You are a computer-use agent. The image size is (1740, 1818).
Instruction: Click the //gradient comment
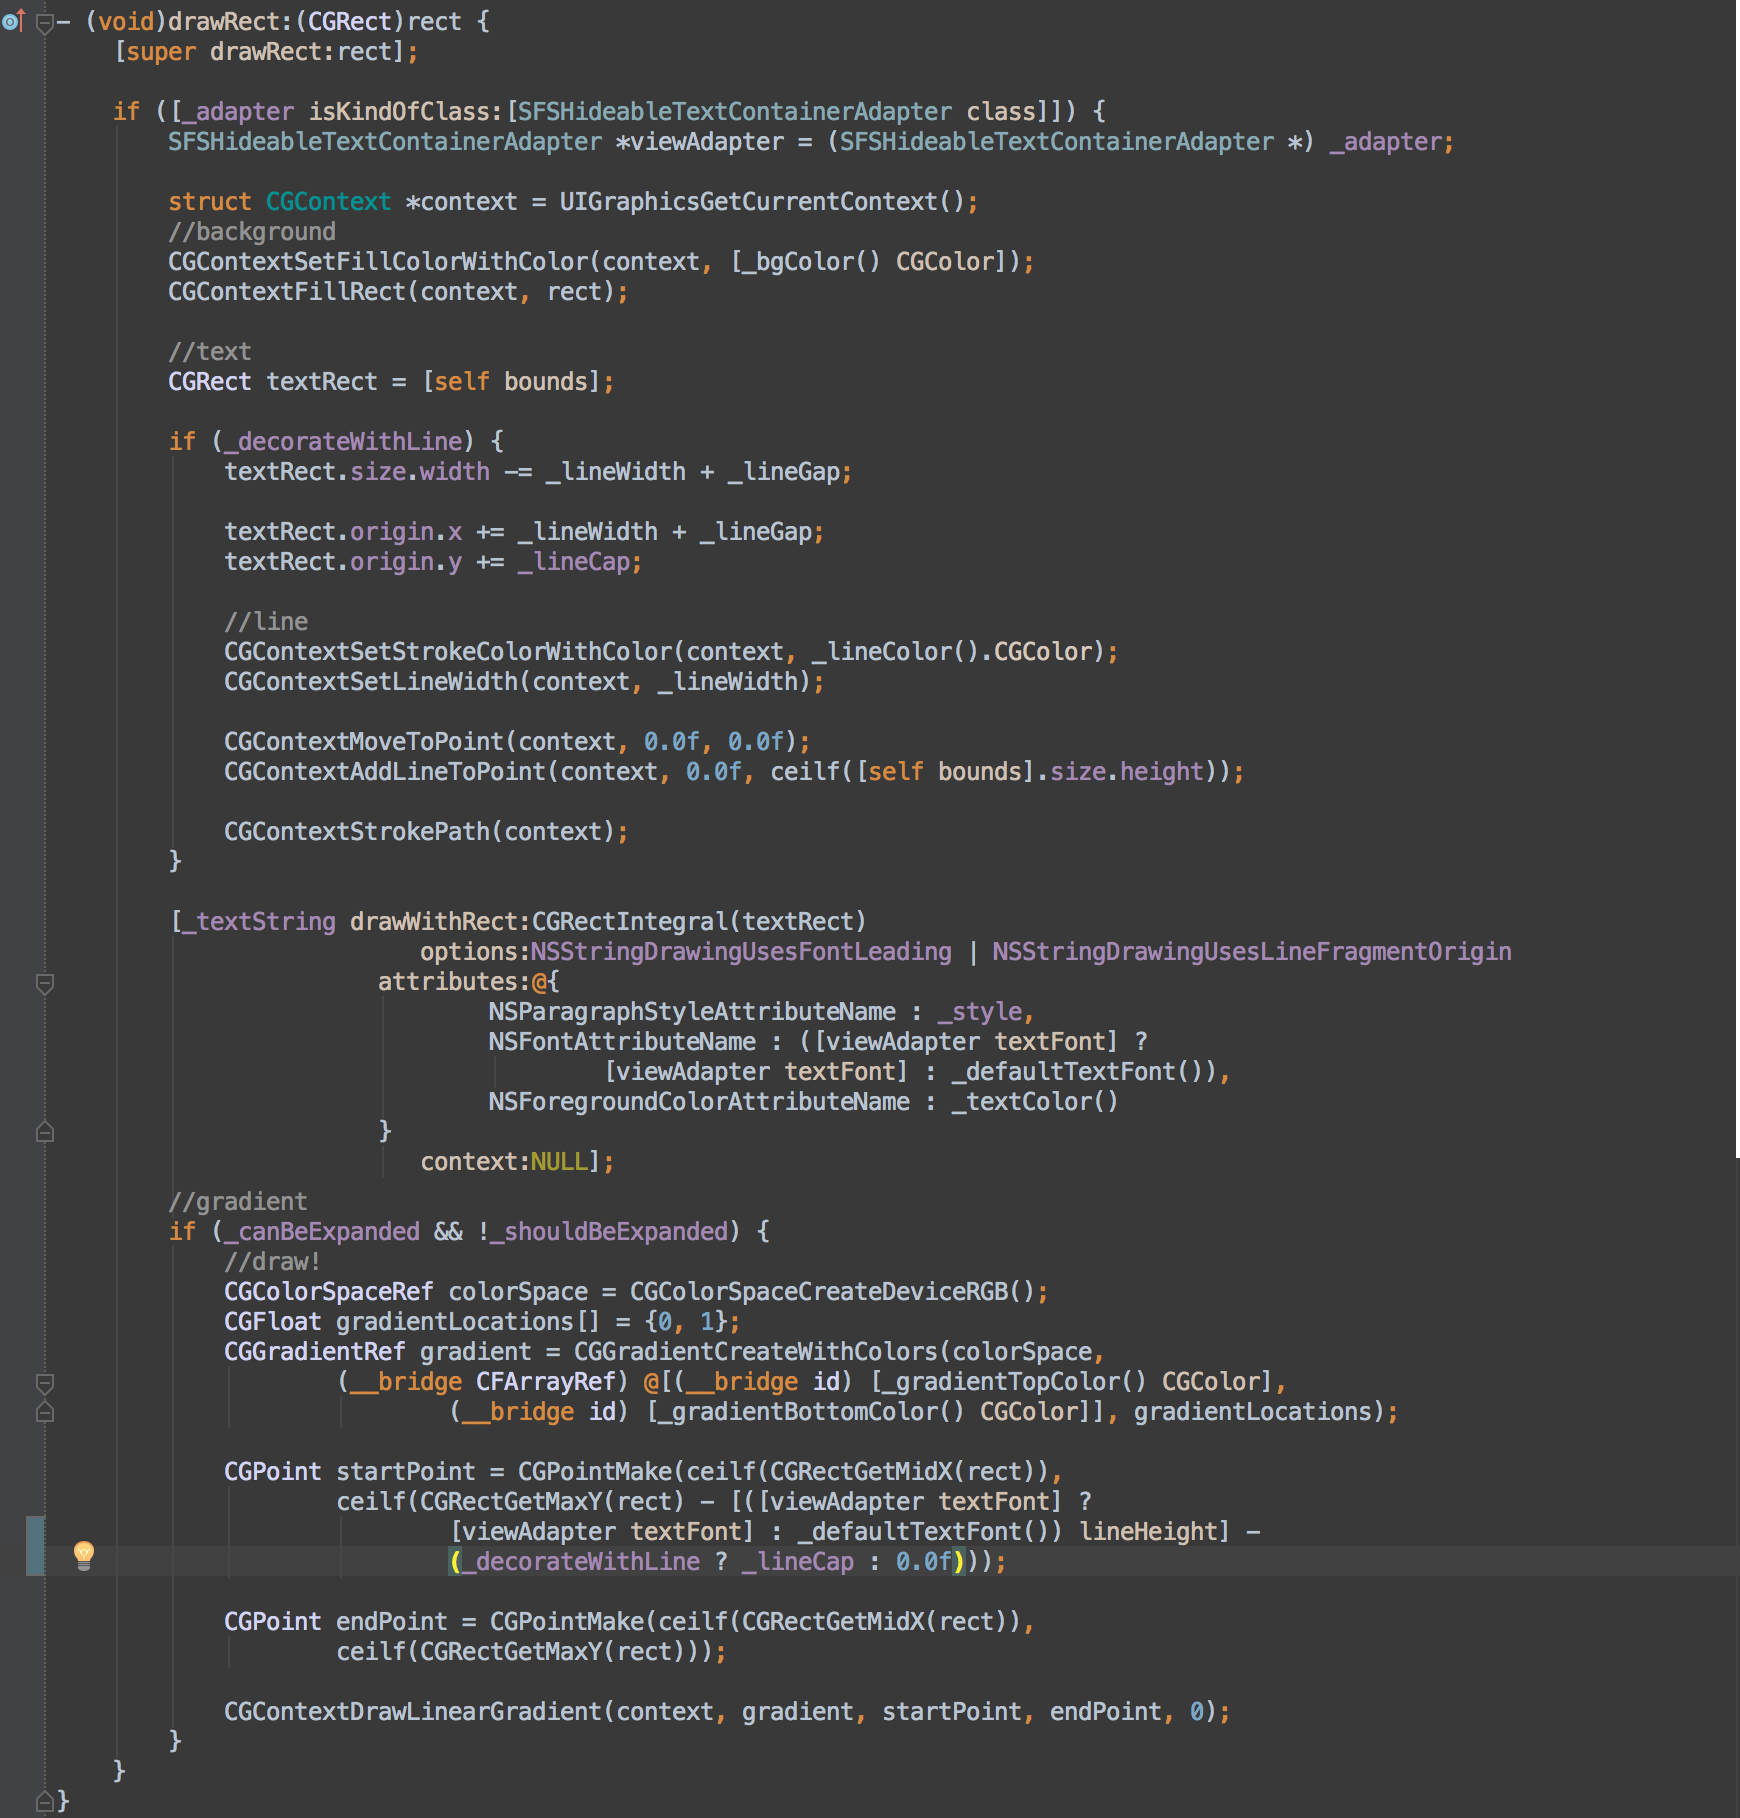(x=238, y=1202)
